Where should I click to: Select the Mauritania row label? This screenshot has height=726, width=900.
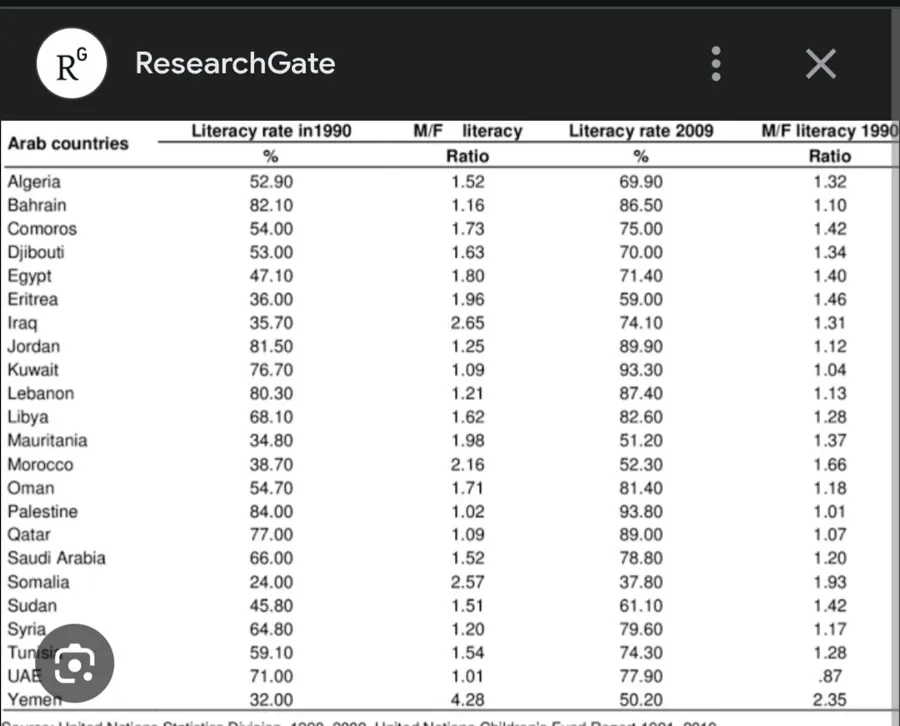click(x=47, y=441)
